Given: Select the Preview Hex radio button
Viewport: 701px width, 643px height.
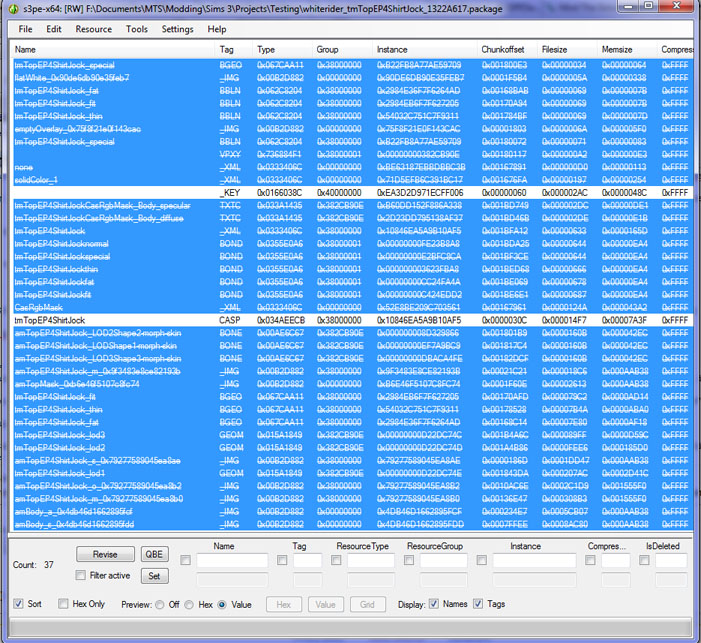Looking at the screenshot, I should click(x=191, y=604).
